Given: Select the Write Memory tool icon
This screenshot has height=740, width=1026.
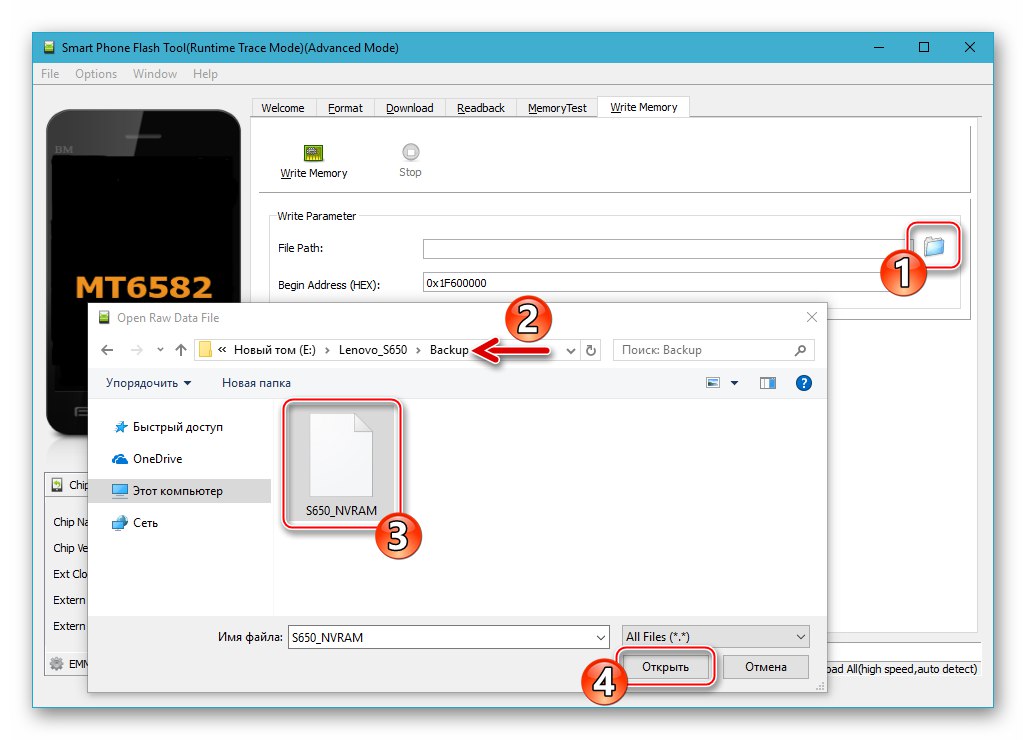Looking at the screenshot, I should tap(312, 155).
